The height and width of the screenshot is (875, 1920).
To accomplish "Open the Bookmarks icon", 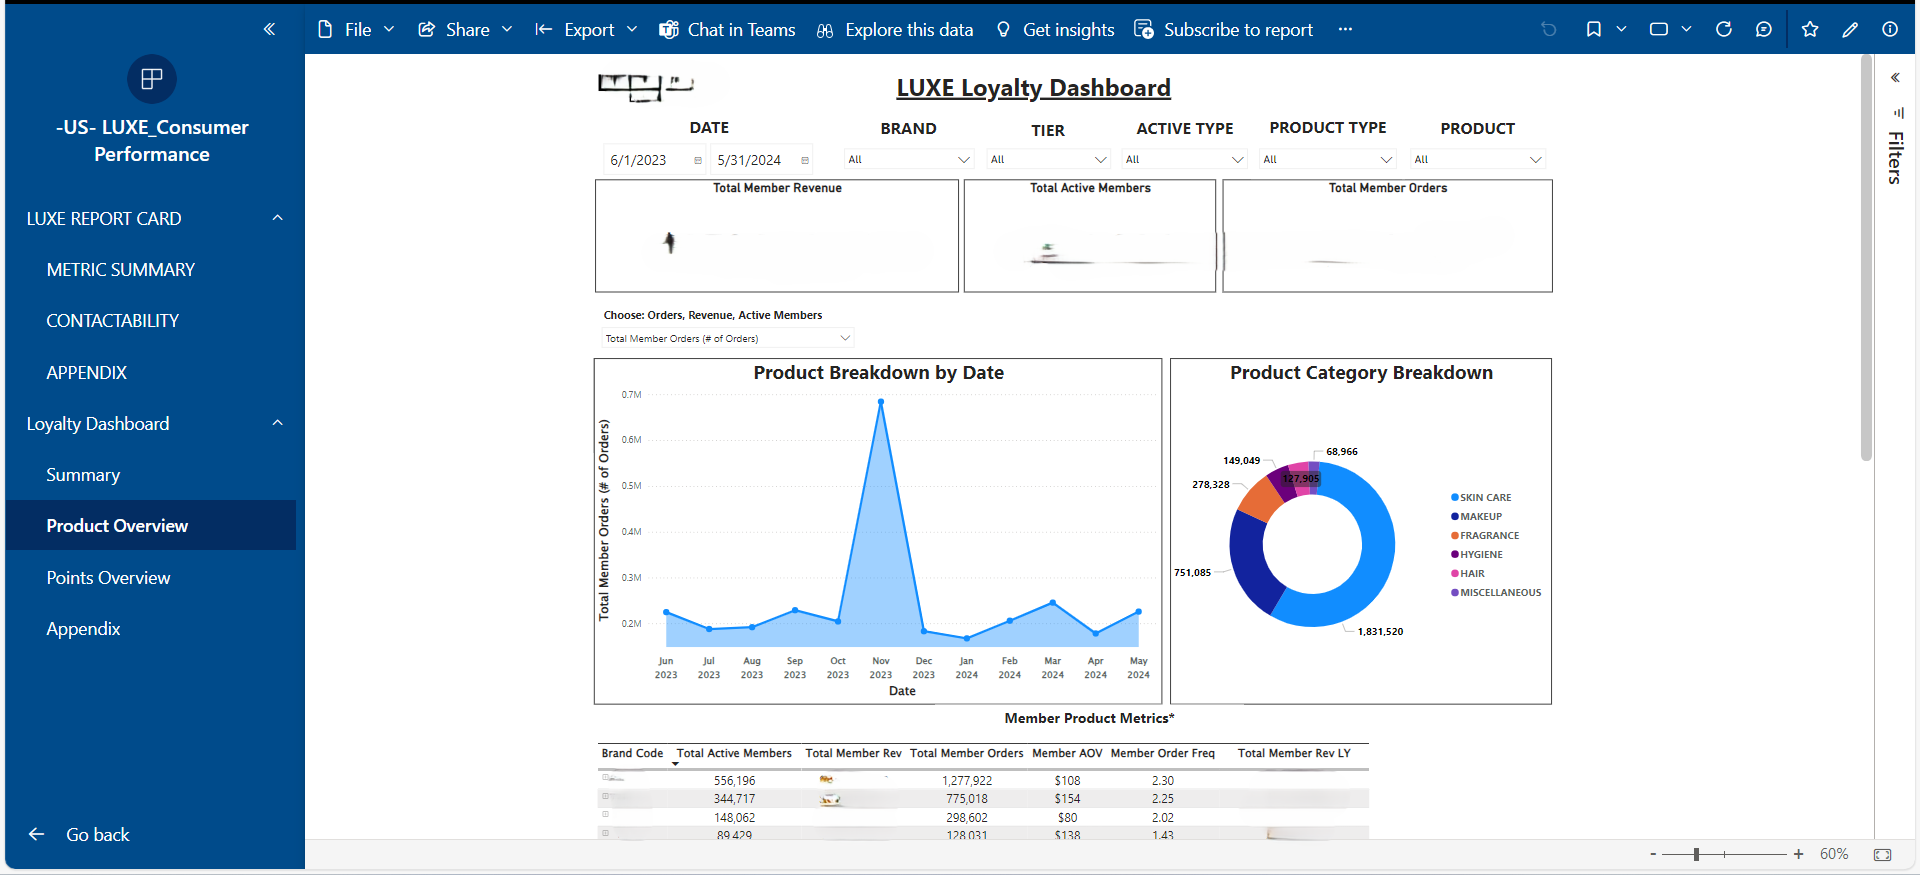I will [x=1593, y=30].
